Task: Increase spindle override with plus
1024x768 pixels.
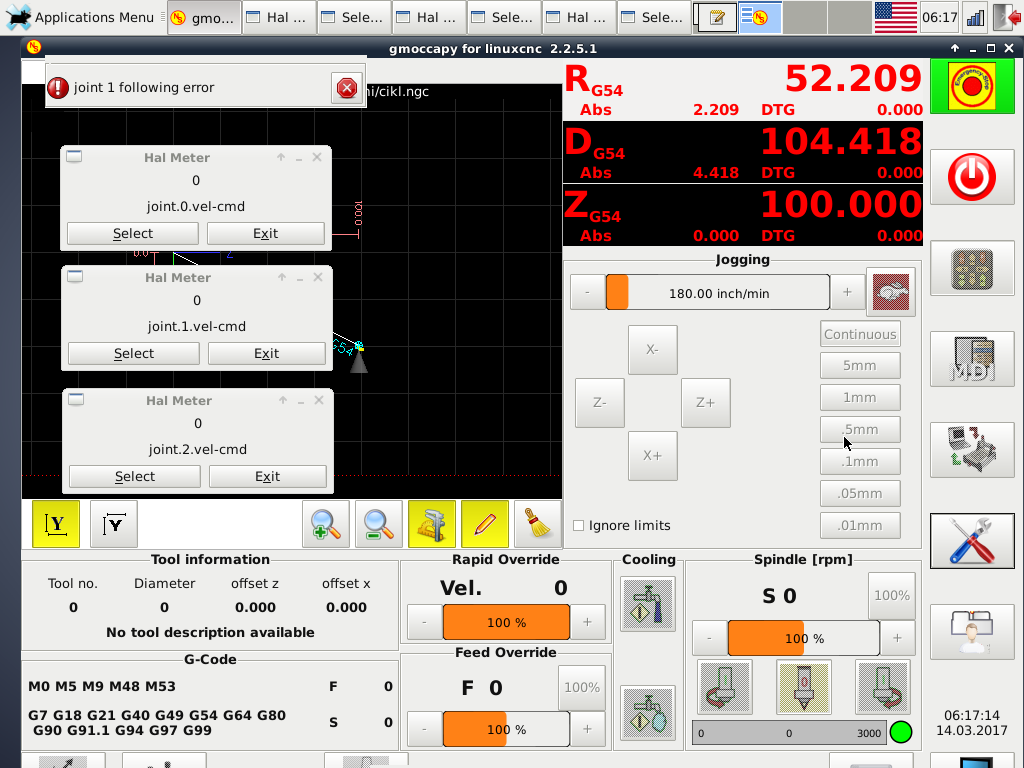Action: point(897,638)
